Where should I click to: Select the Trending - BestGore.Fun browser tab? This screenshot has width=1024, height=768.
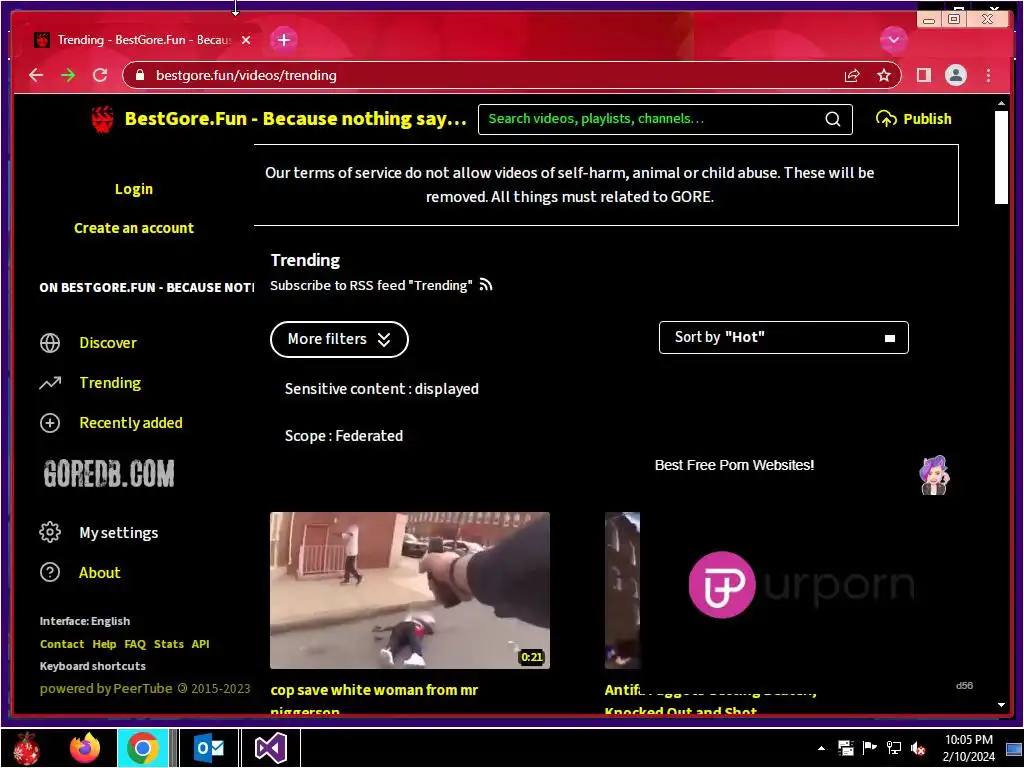[142, 40]
